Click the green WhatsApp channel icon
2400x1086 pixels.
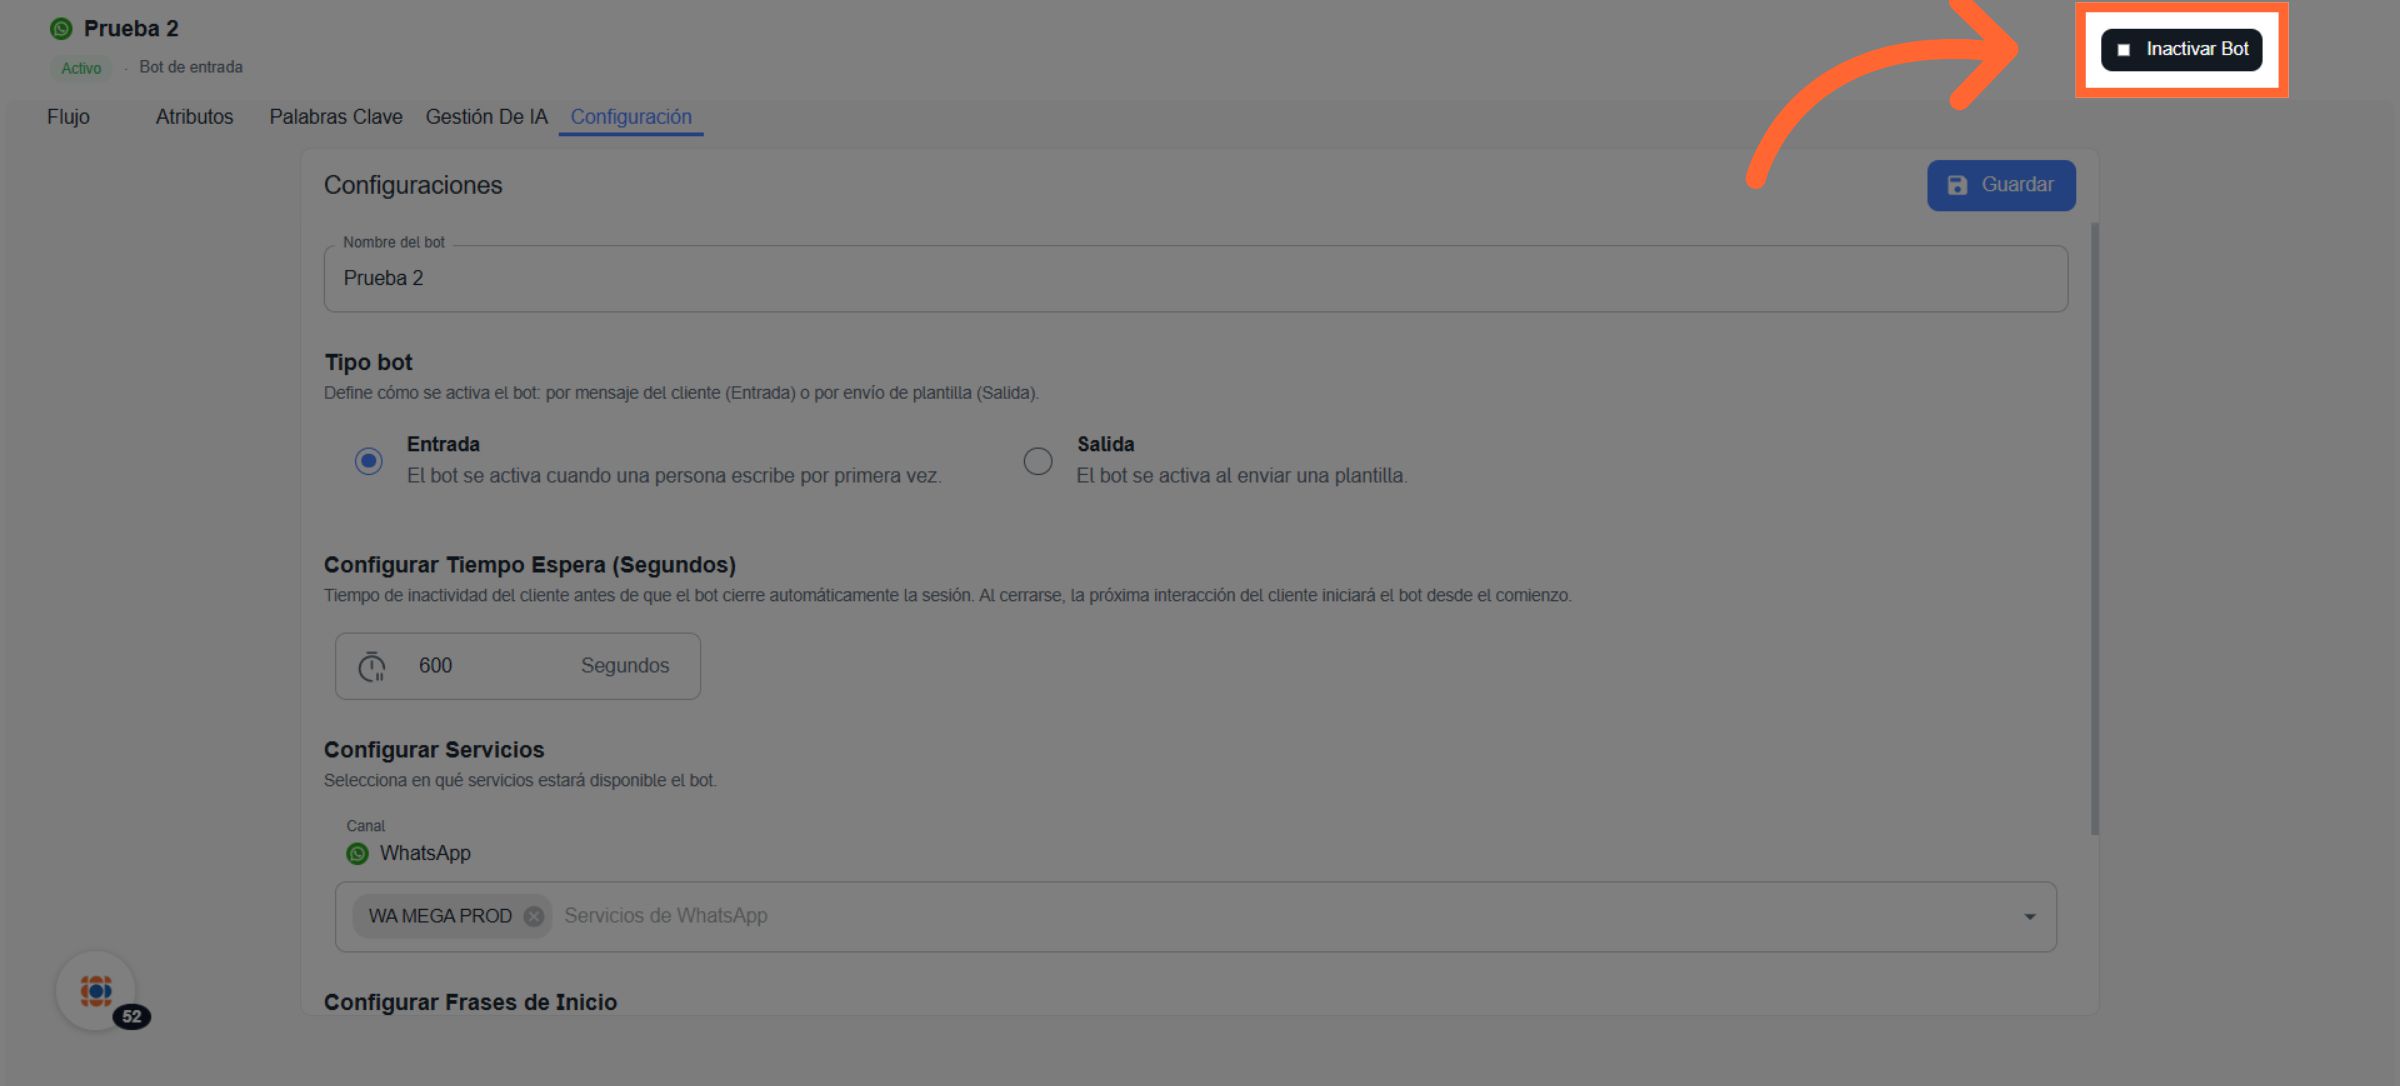[x=357, y=853]
